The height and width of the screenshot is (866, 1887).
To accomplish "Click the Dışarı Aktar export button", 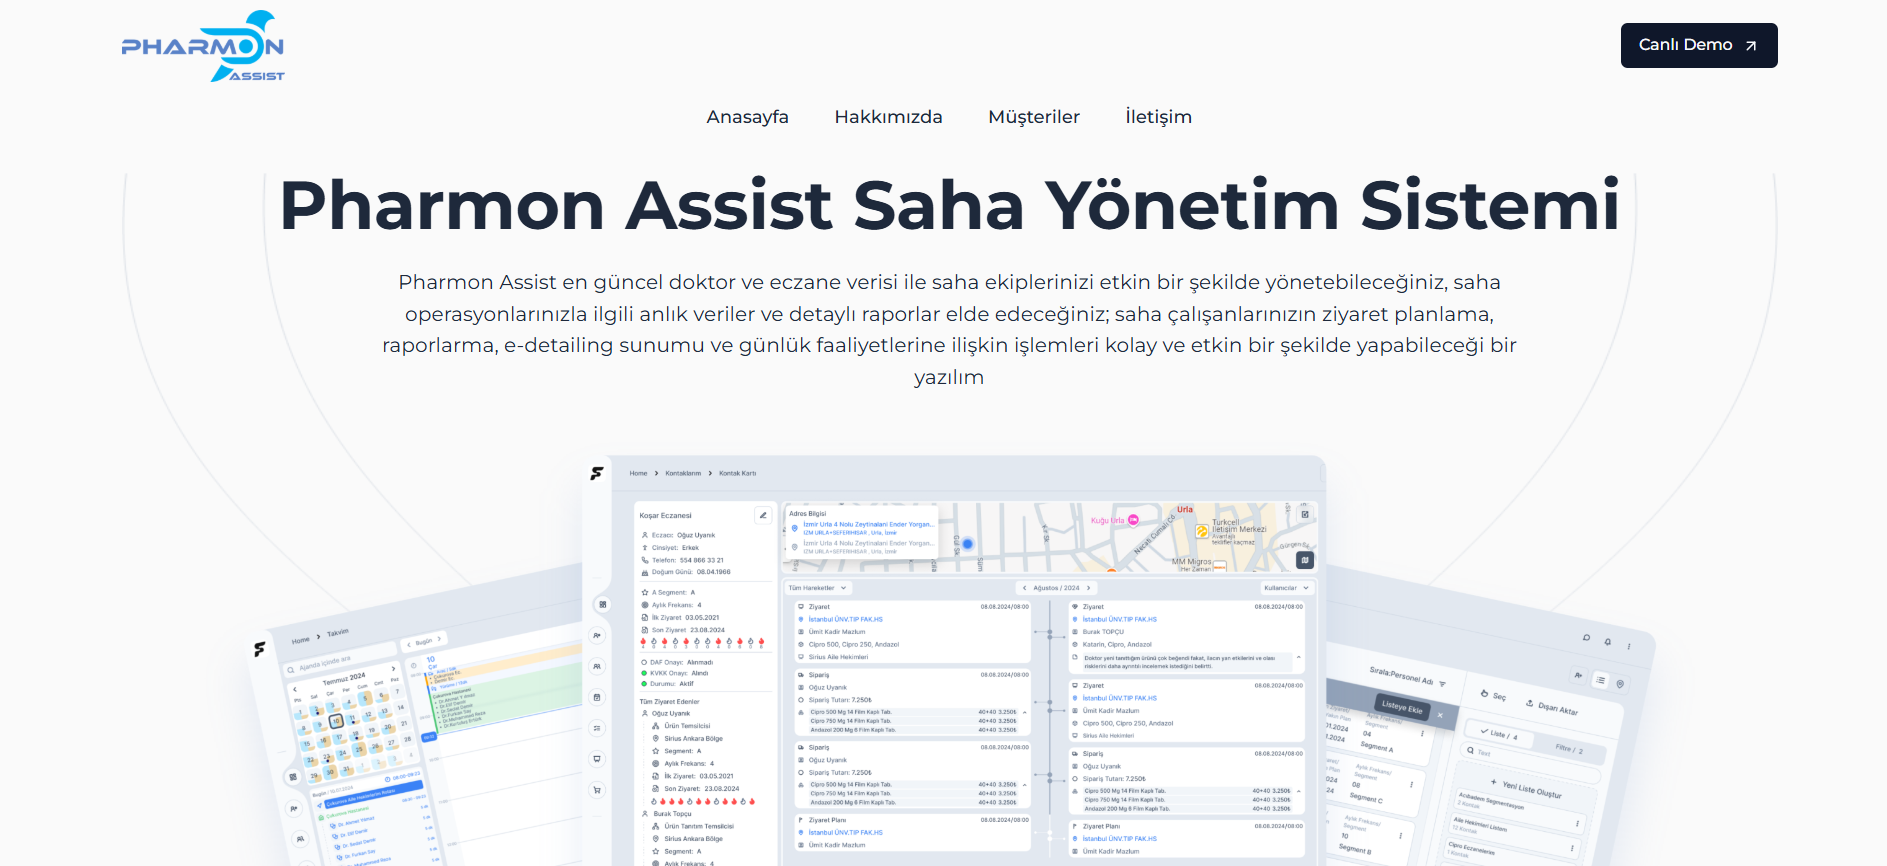I will coord(1552,707).
